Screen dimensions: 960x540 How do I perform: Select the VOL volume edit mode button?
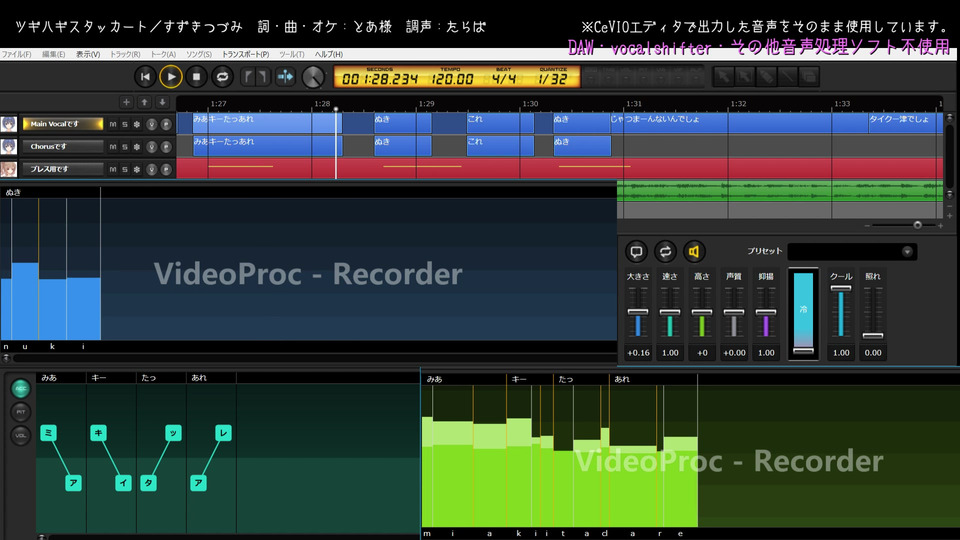click(20, 435)
